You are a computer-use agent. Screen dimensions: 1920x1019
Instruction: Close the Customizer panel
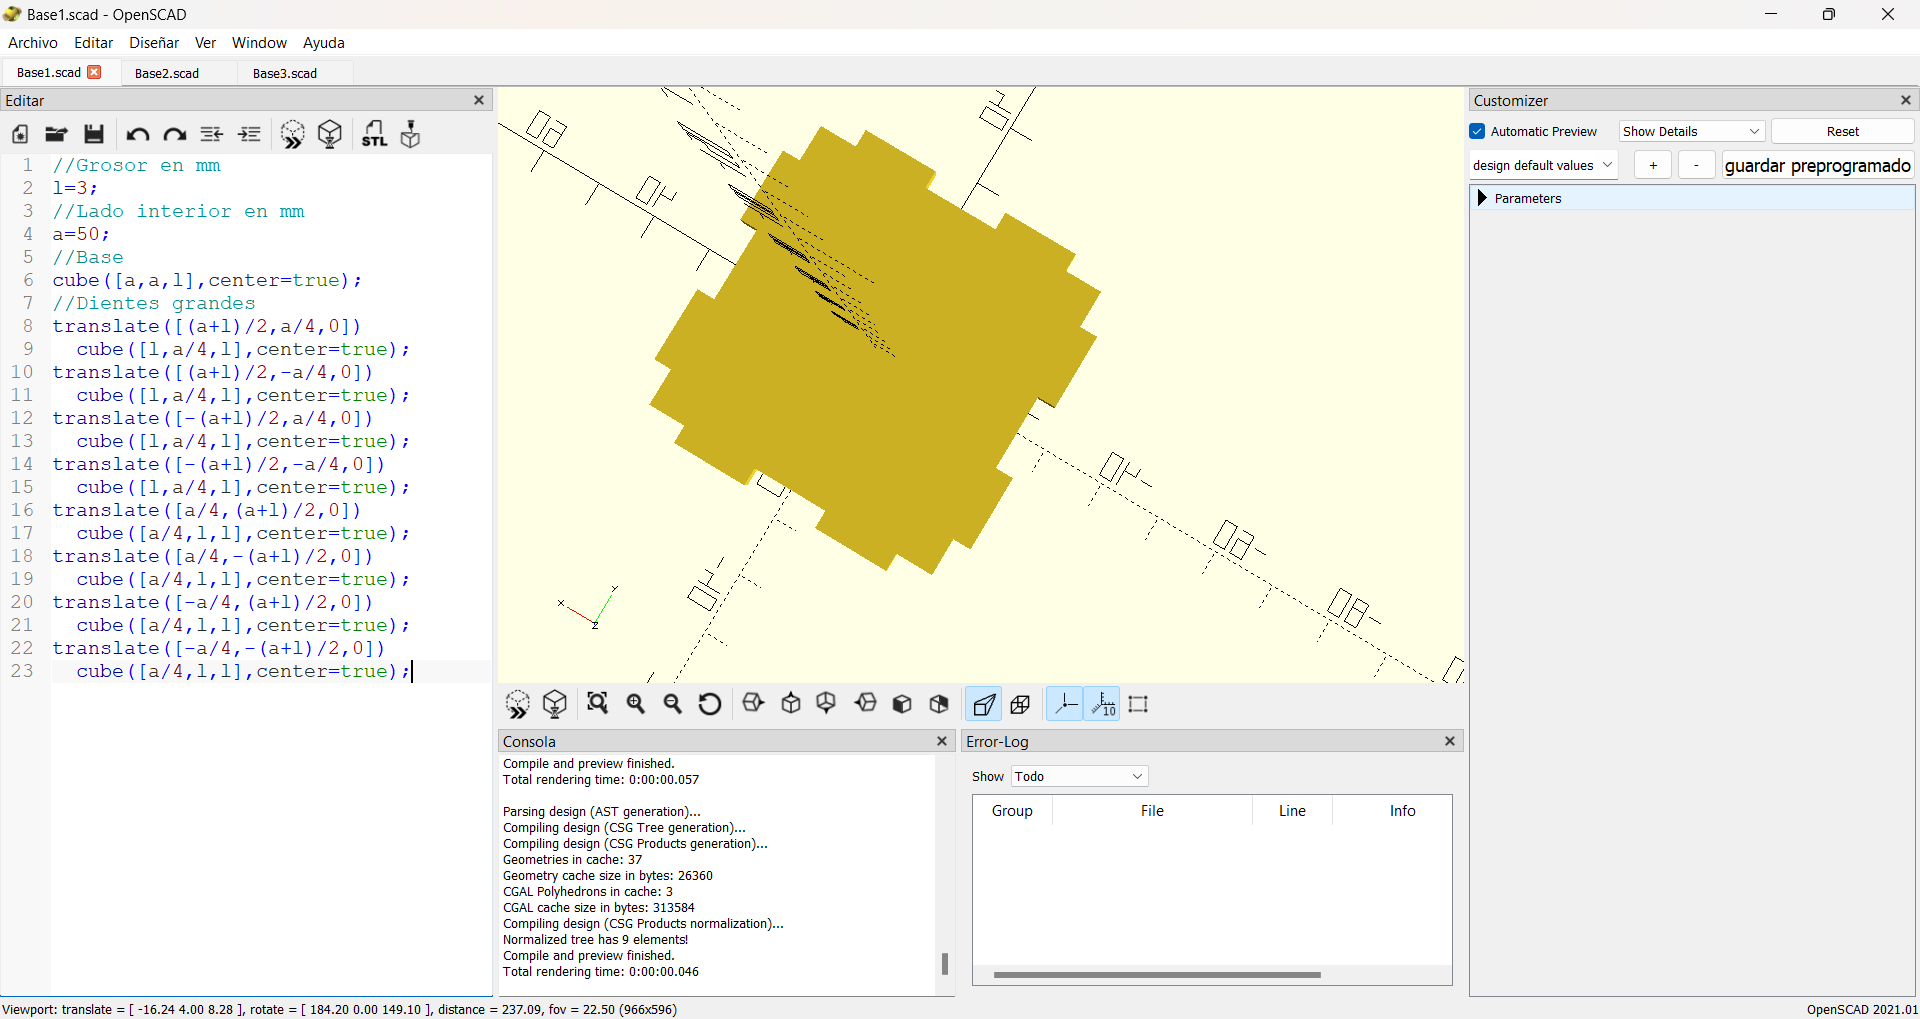pyautogui.click(x=1906, y=100)
